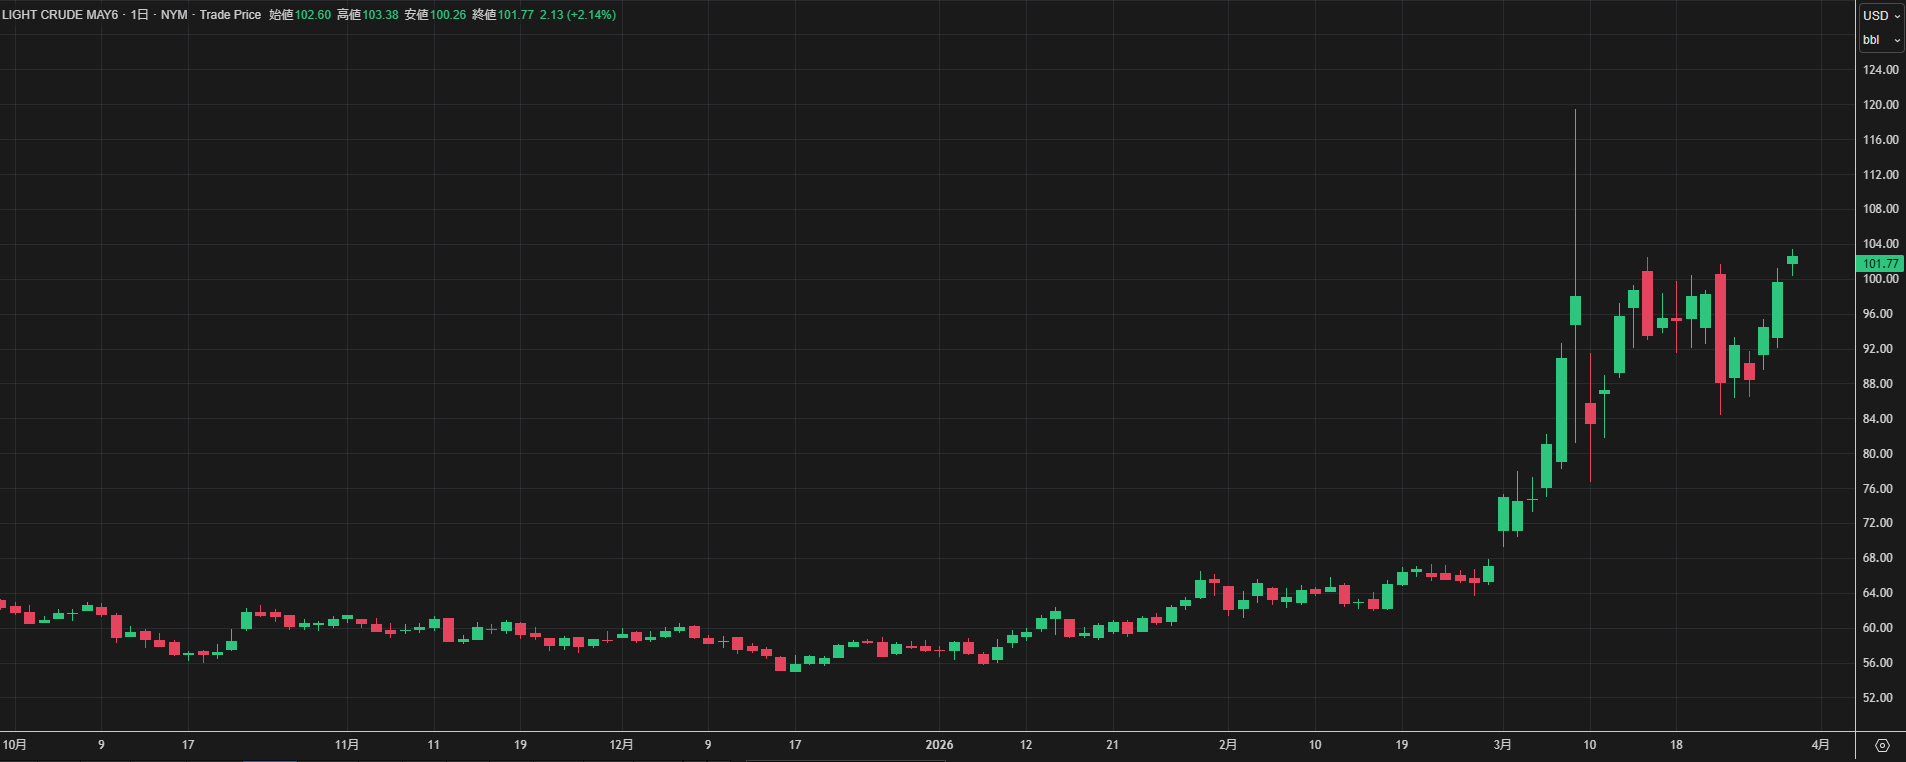The height and width of the screenshot is (762, 1906).
Task: Click the LIGHT CRUDE MAY6 symbol title
Action: pos(60,15)
